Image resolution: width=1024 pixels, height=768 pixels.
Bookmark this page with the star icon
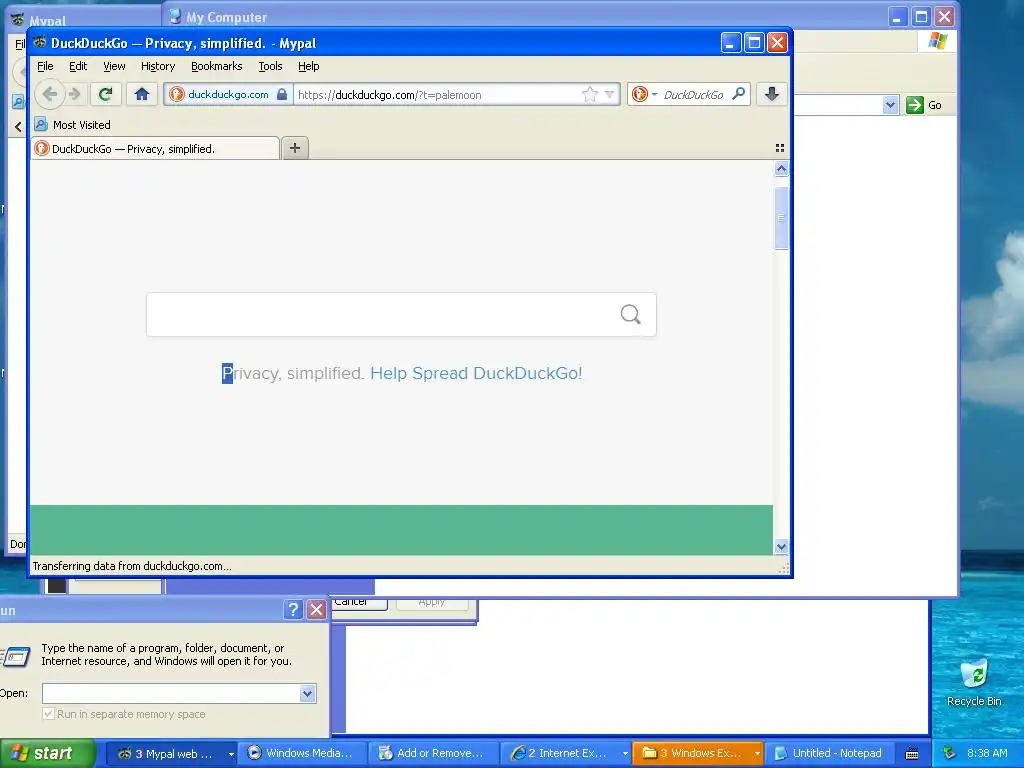(589, 94)
